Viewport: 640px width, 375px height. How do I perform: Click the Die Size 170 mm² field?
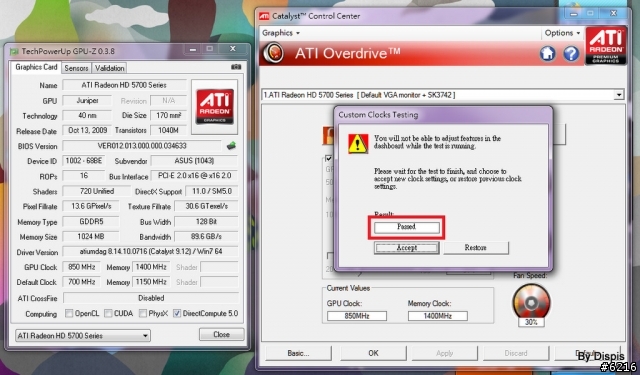pyautogui.click(x=169, y=115)
